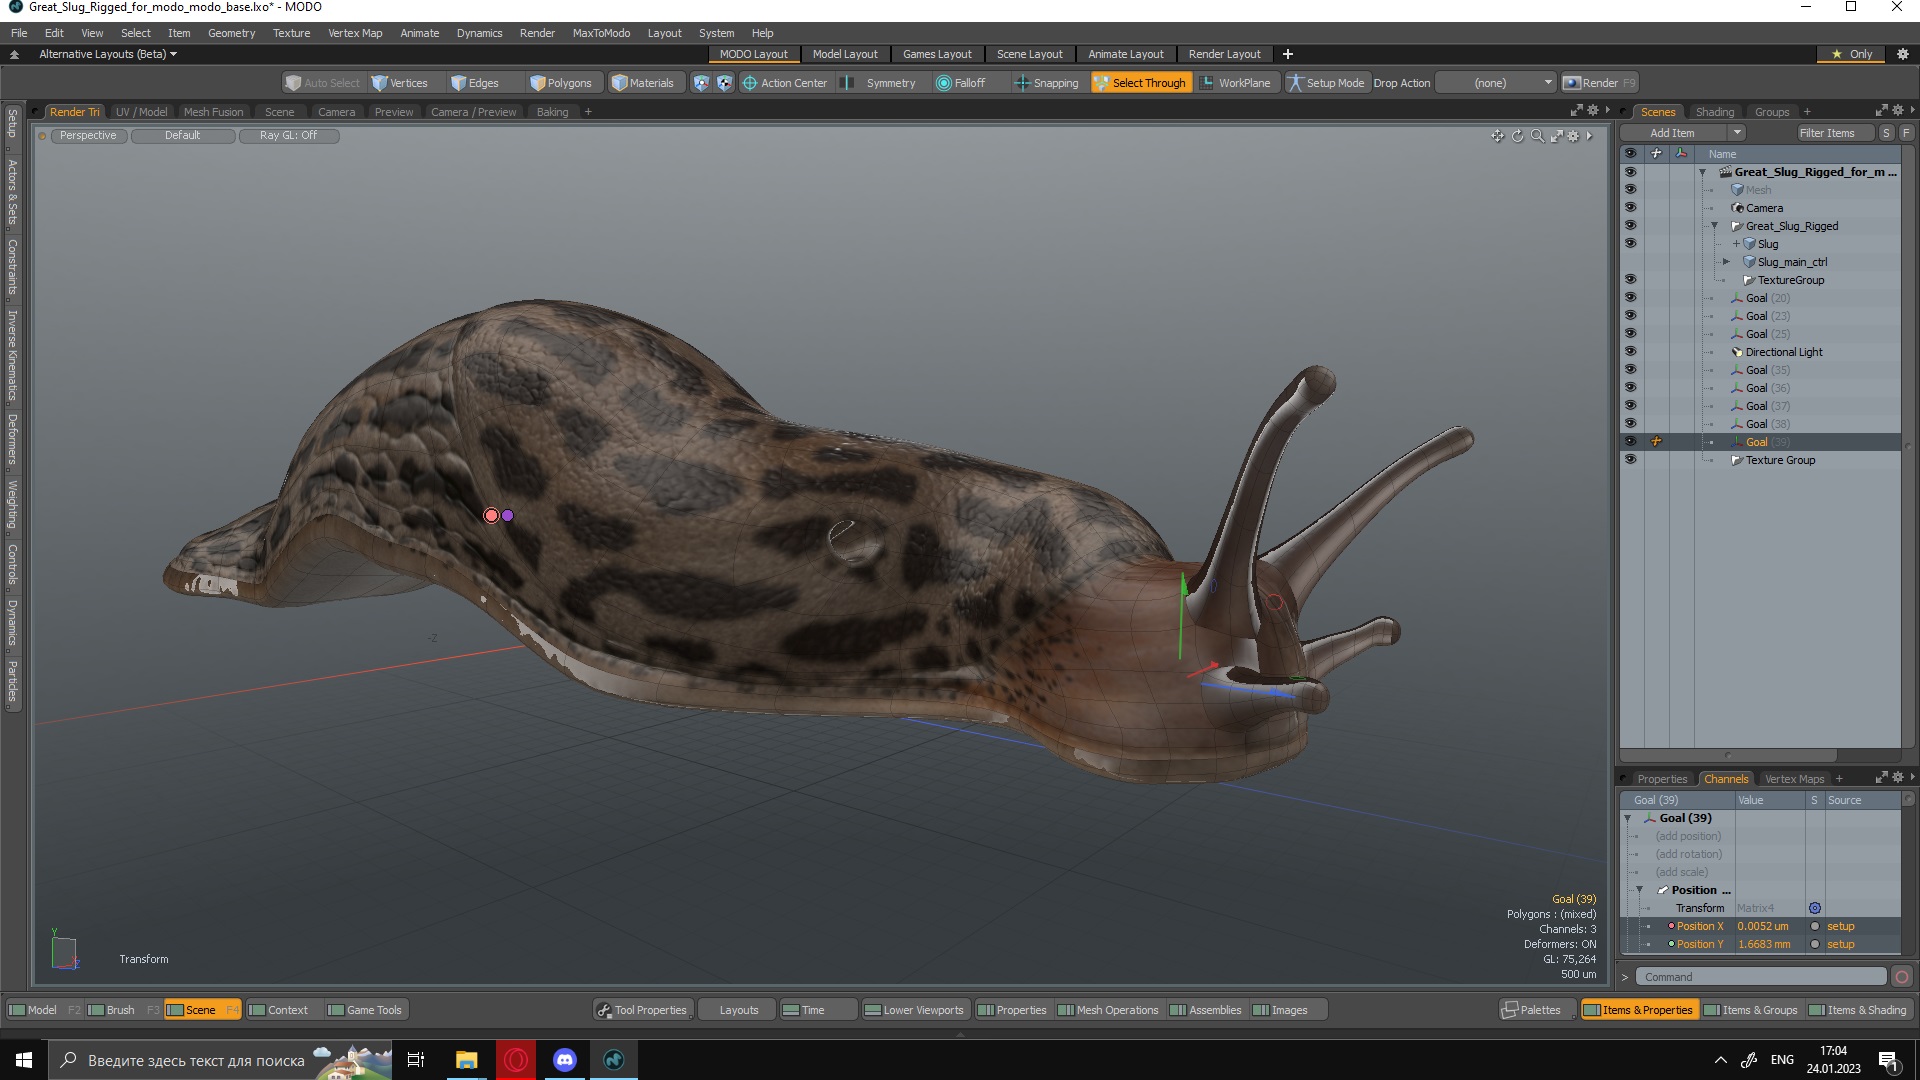Click into the Command input field
Screen dimensions: 1920x1080
pos(1763,977)
